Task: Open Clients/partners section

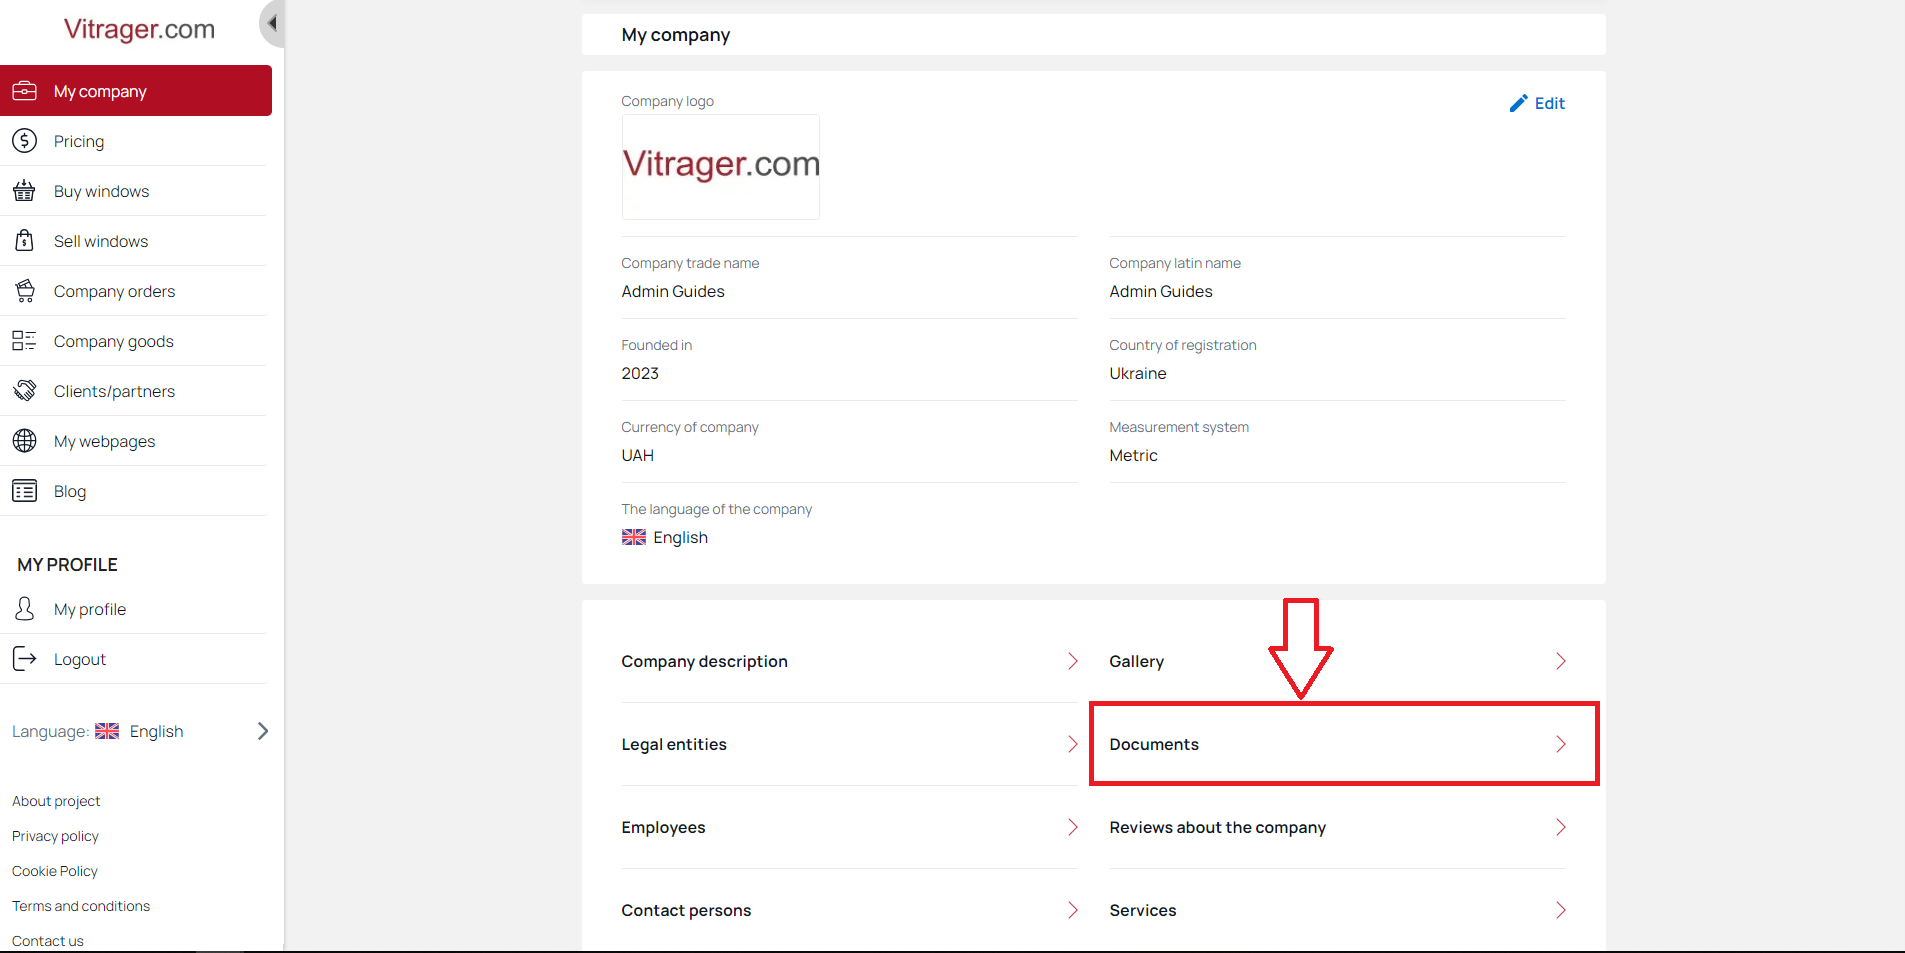Action: [x=136, y=391]
